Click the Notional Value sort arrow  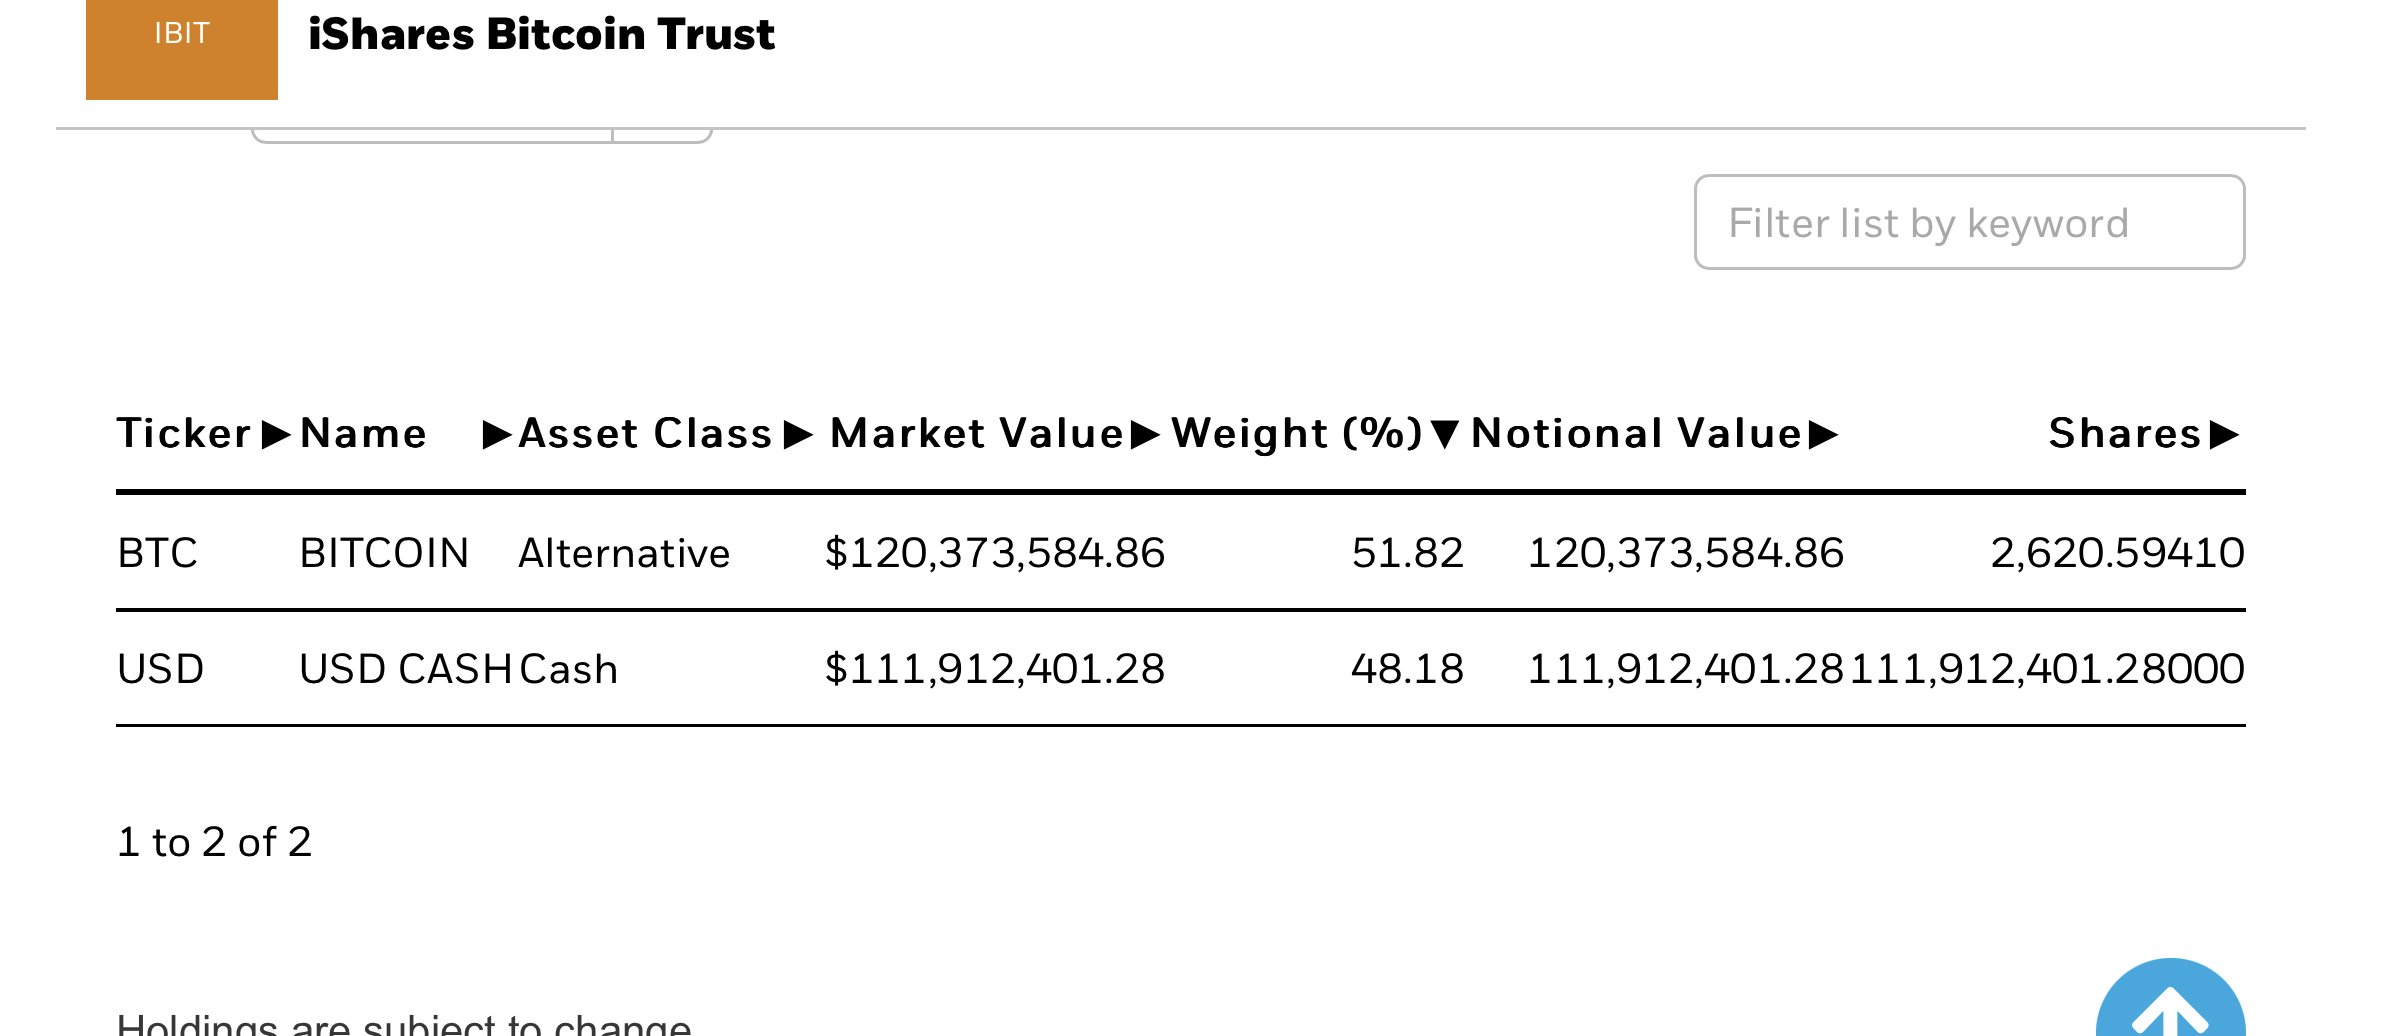click(1823, 435)
